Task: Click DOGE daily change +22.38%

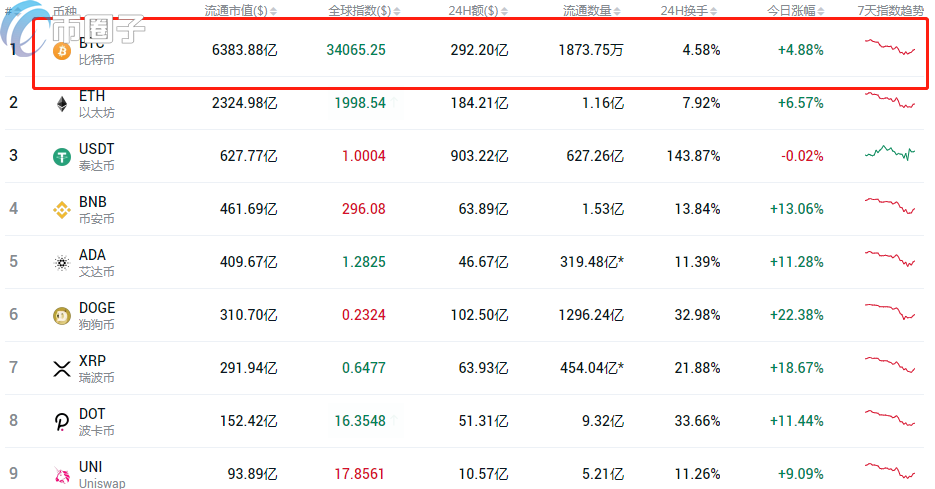Action: (x=797, y=315)
